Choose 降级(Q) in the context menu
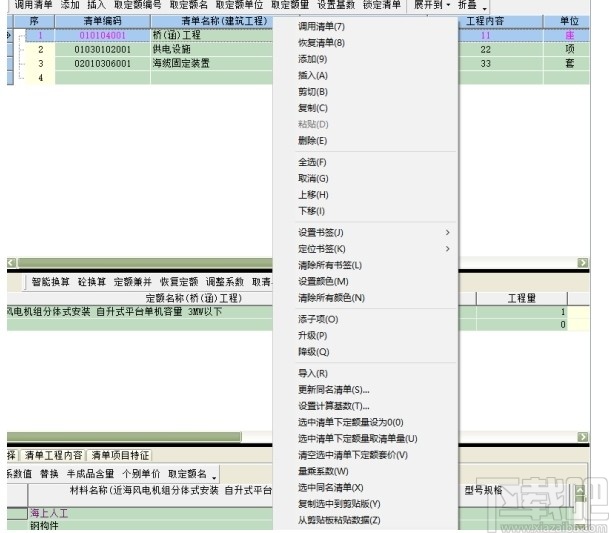The image size is (611, 533). [314, 352]
